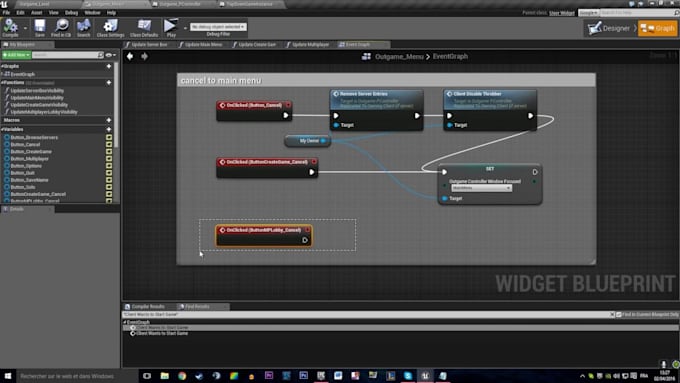Toggle editable icon for Button_Cancel
This screenshot has height=383, width=680.
point(109,144)
